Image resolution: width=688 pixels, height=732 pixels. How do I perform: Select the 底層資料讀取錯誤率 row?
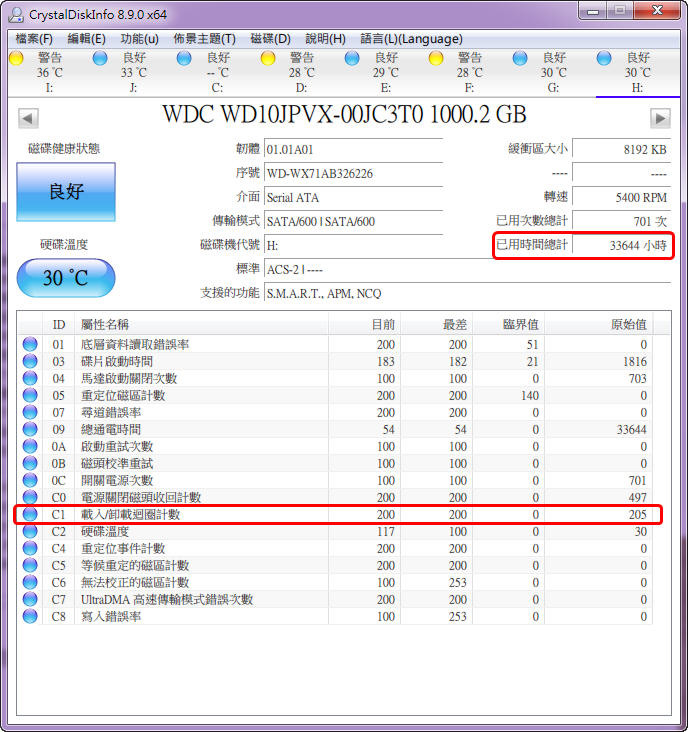click(x=335, y=345)
